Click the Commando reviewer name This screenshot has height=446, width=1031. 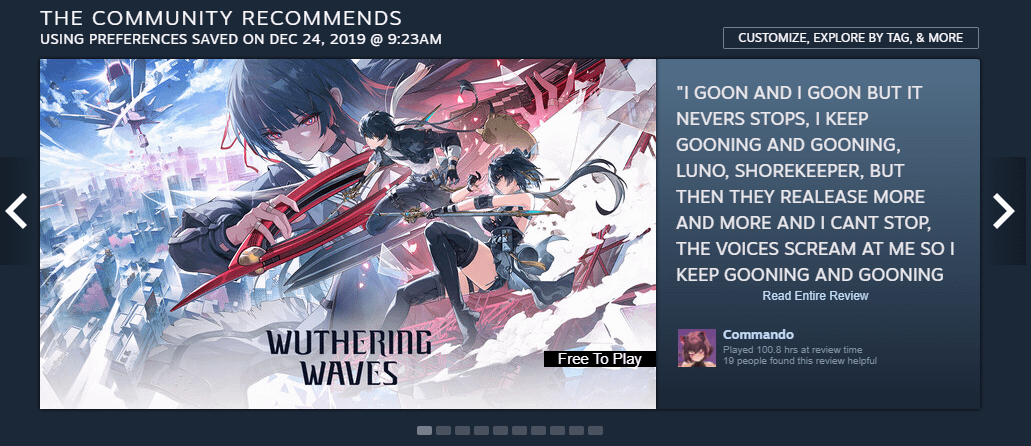pos(758,335)
